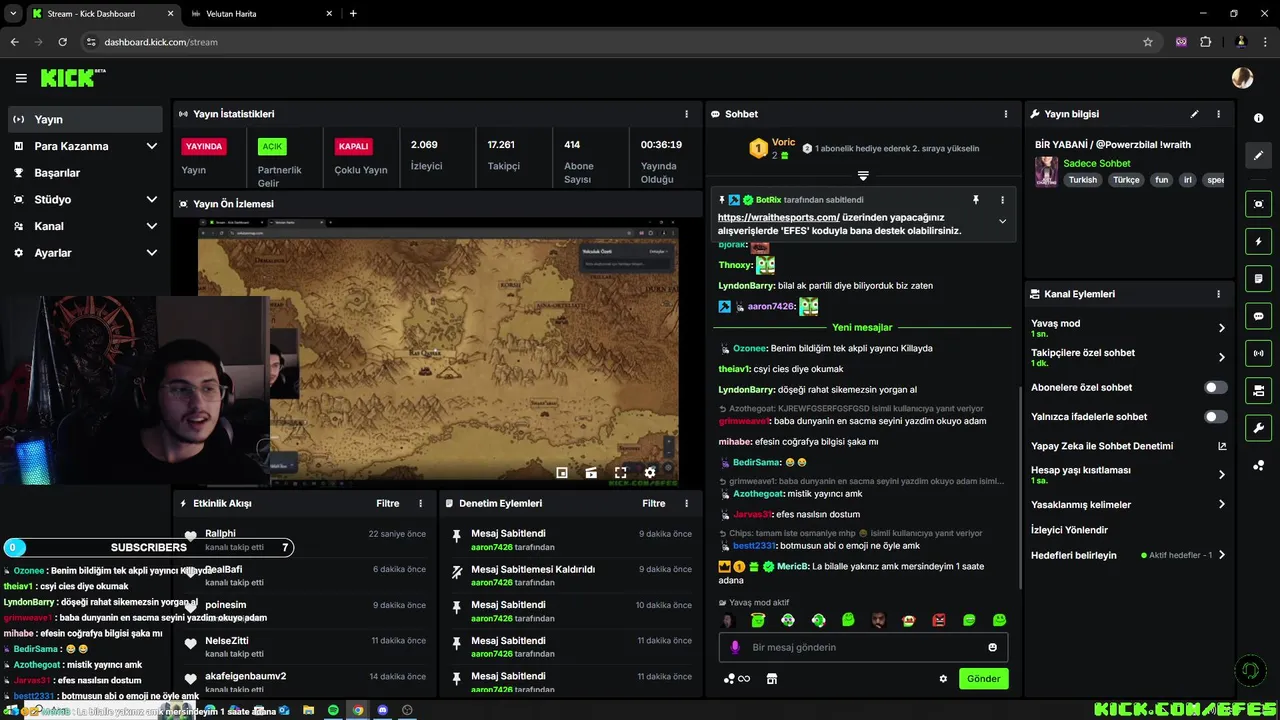Open Yayın İstatistikleri panel options menu
This screenshot has height=720, width=1280.
[x=686, y=114]
